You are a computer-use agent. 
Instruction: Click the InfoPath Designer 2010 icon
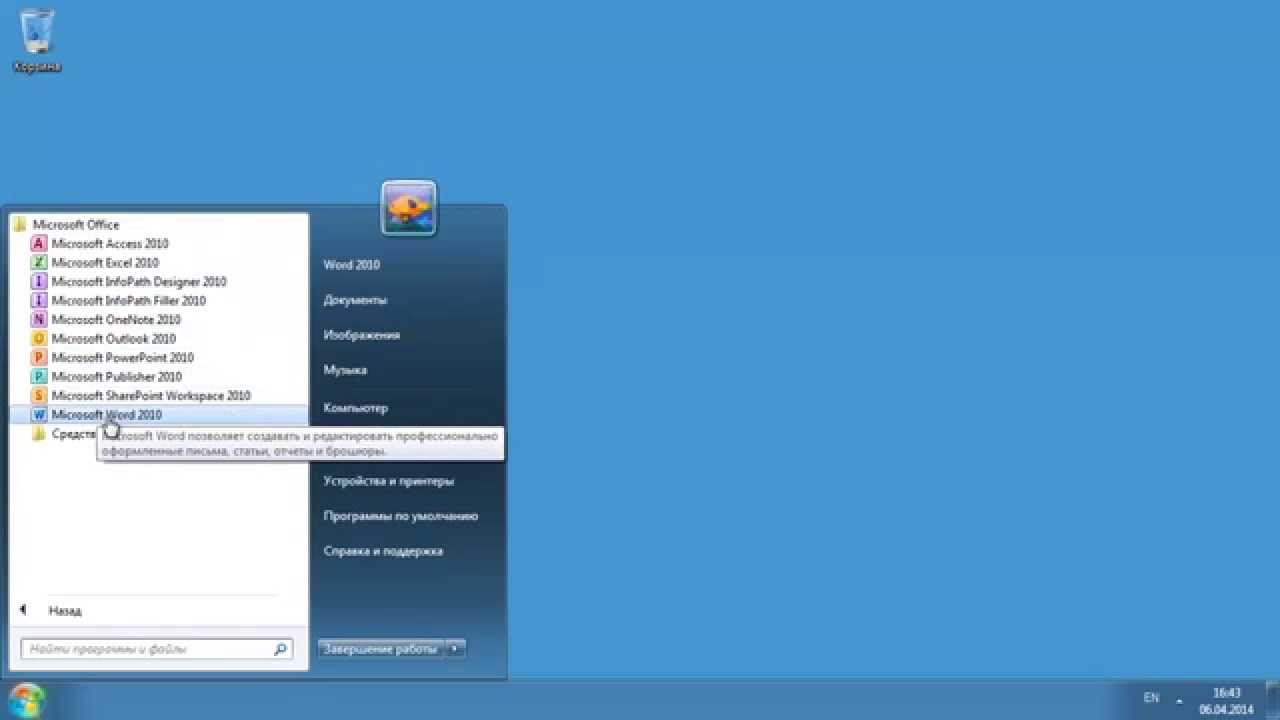point(39,282)
